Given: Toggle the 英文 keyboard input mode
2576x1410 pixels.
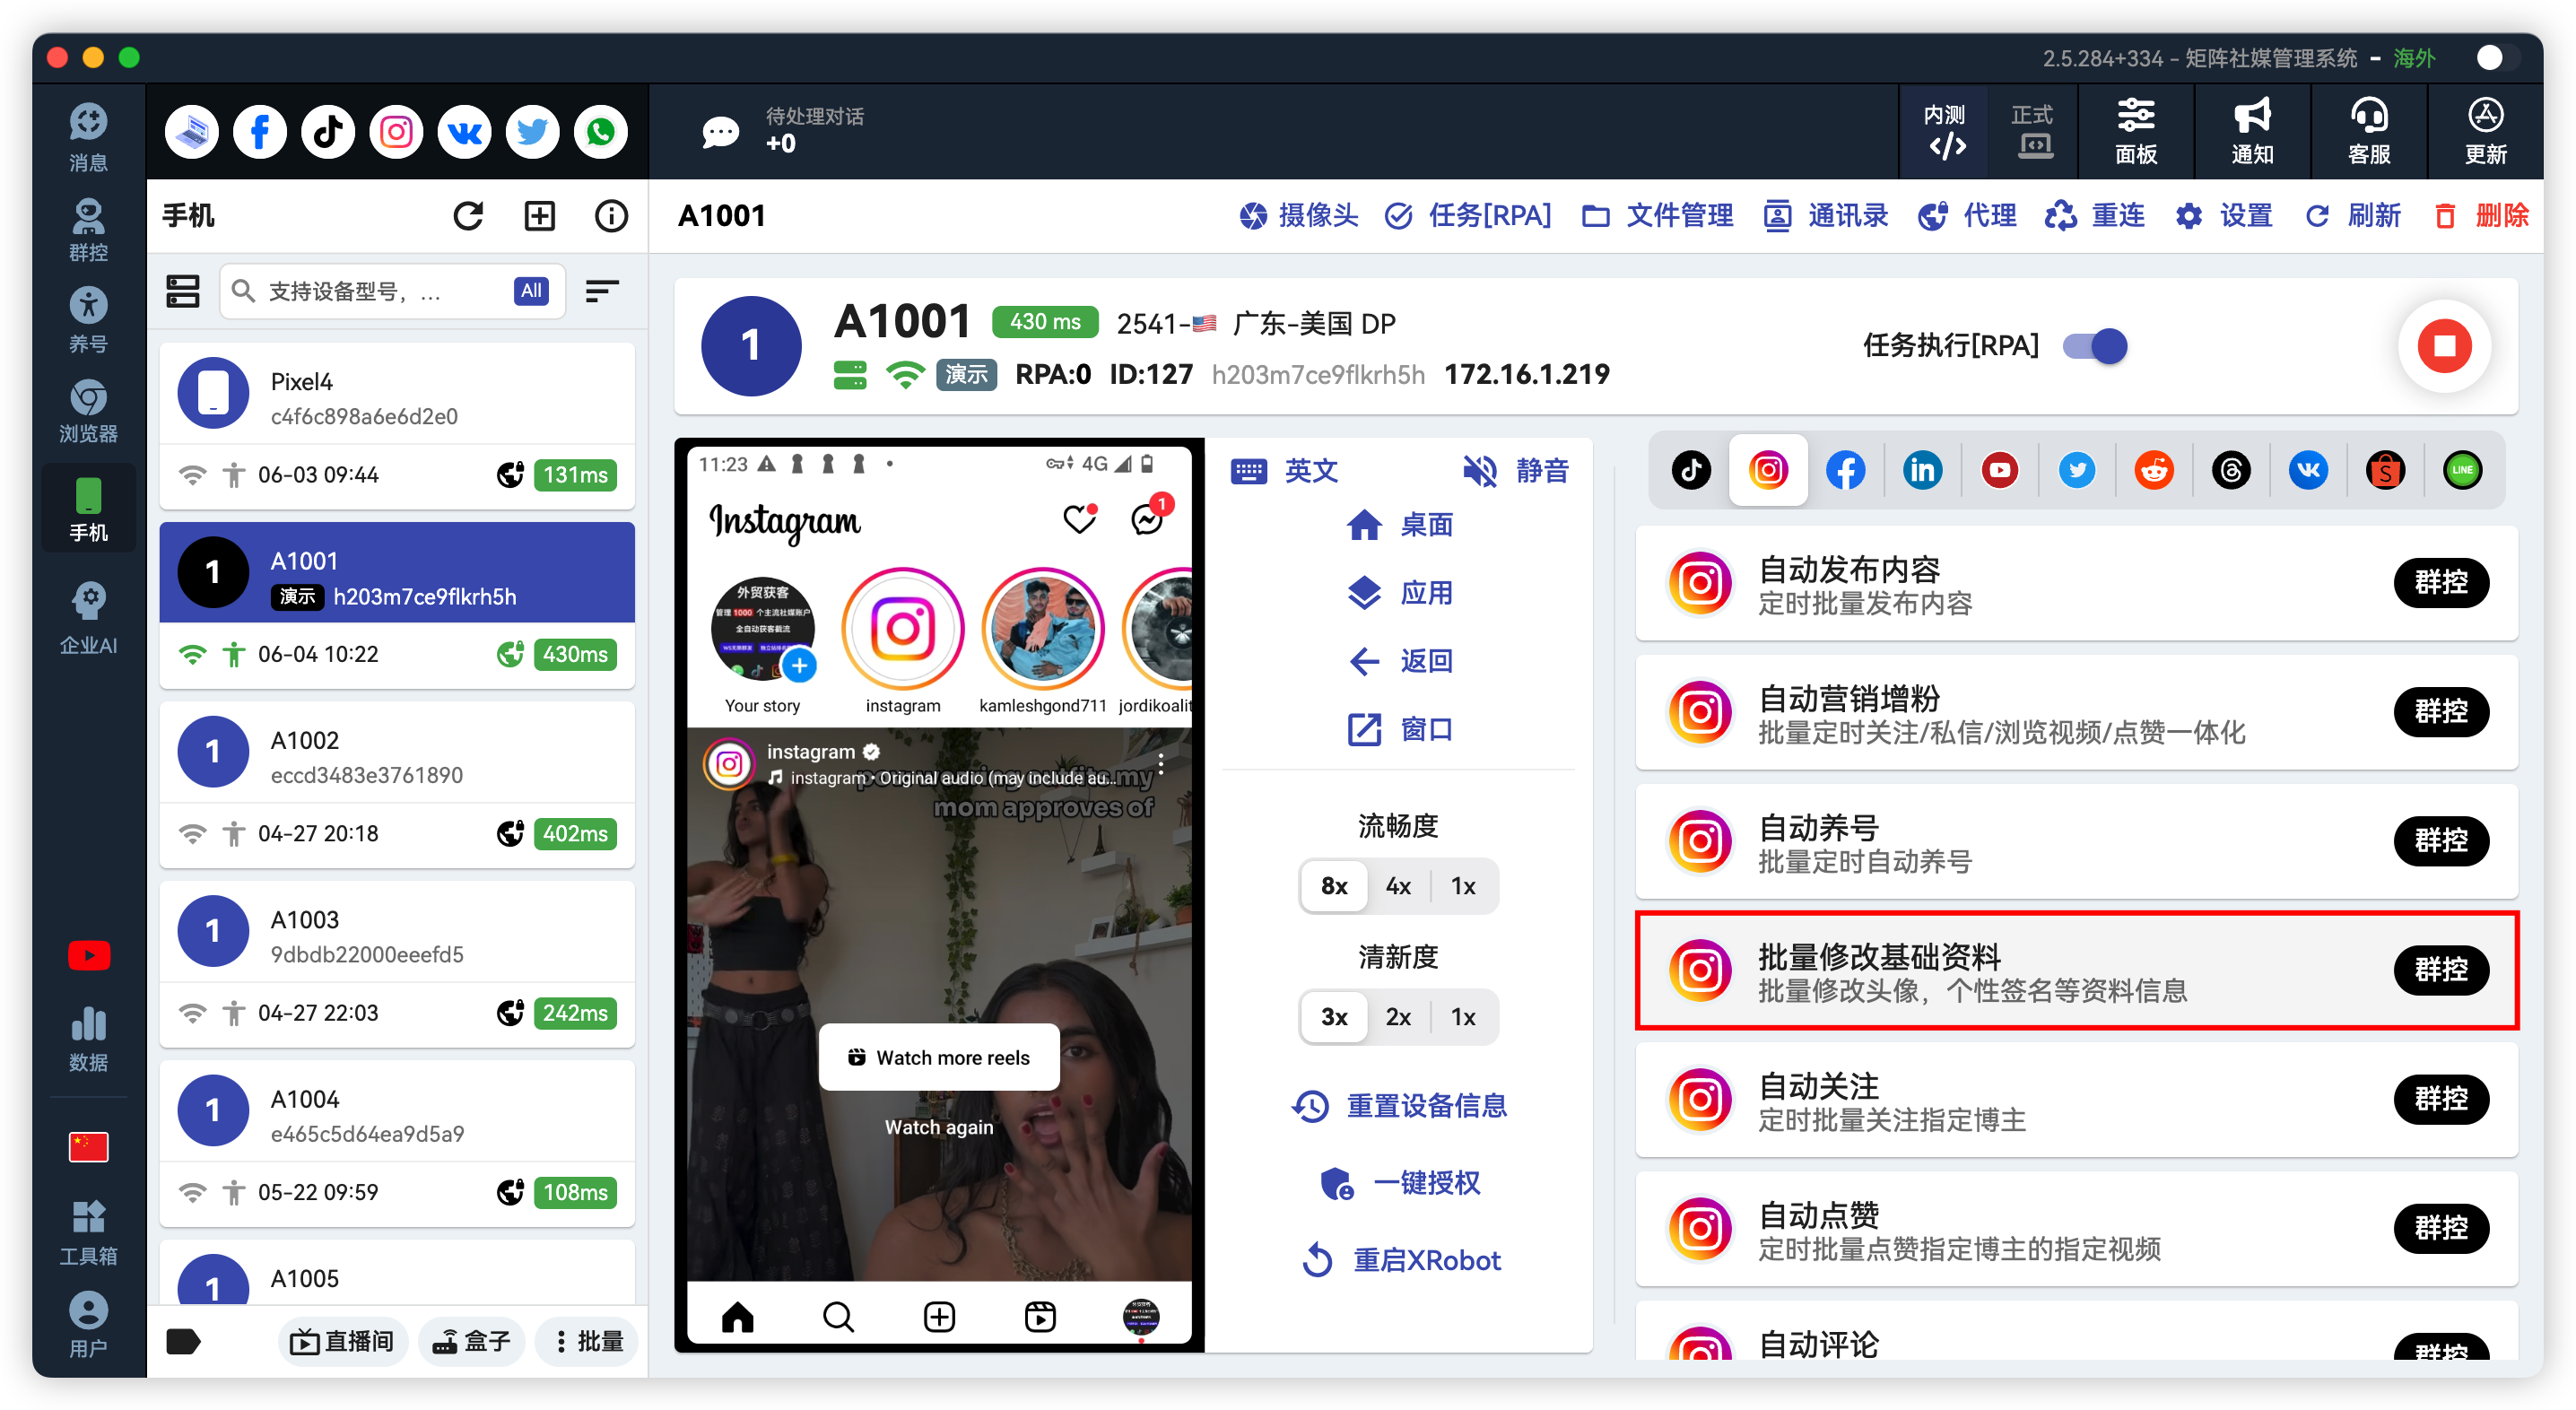Looking at the screenshot, I should (1285, 470).
